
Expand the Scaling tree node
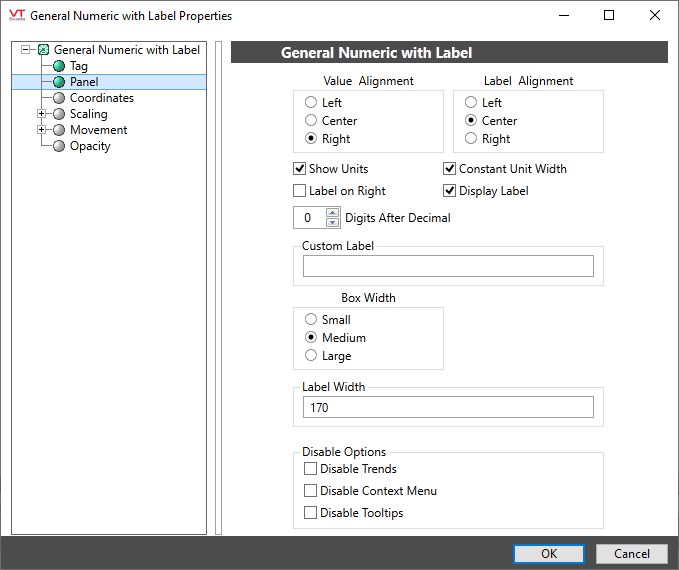41,114
